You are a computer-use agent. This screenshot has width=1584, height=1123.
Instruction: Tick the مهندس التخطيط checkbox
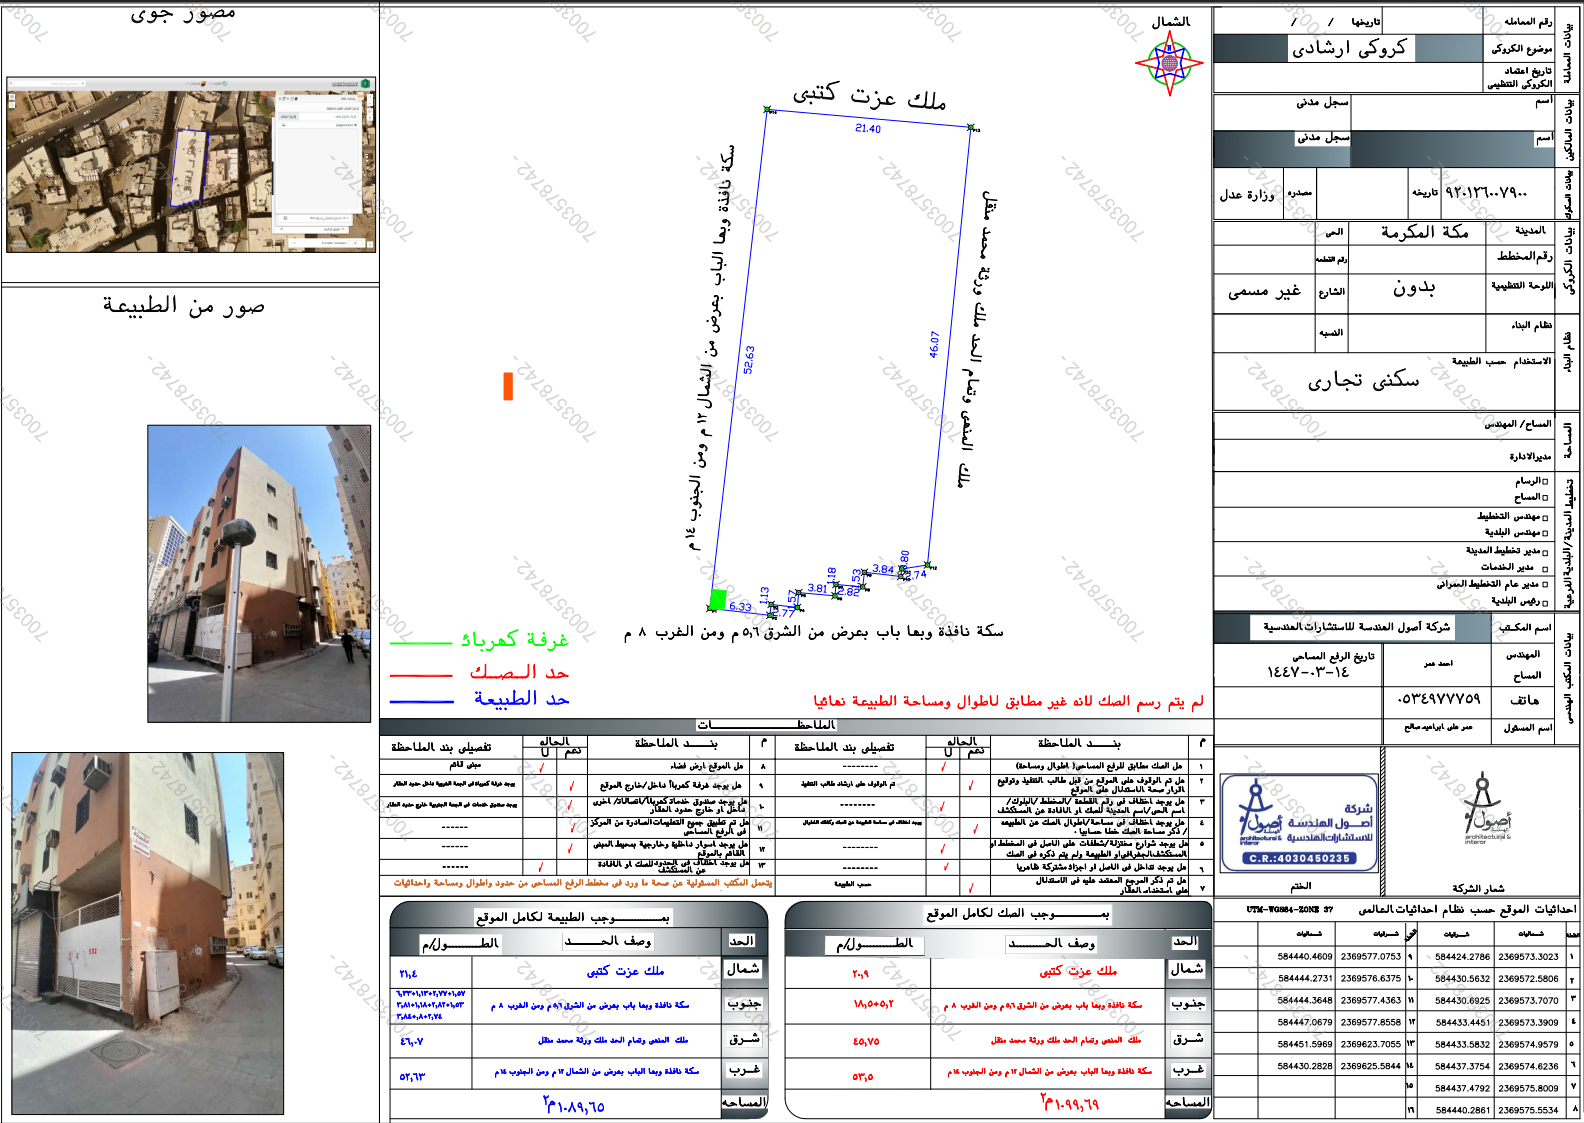[x=1545, y=517]
